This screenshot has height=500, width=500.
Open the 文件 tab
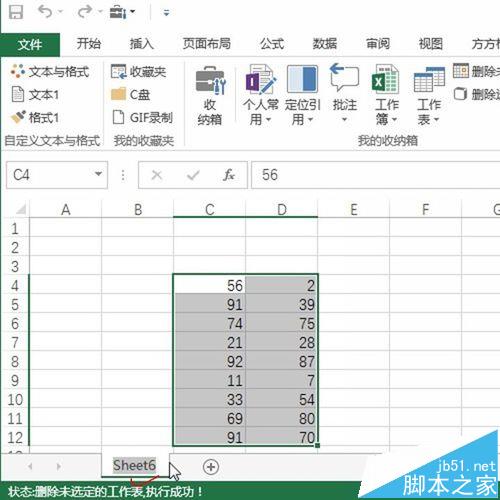[x=30, y=44]
